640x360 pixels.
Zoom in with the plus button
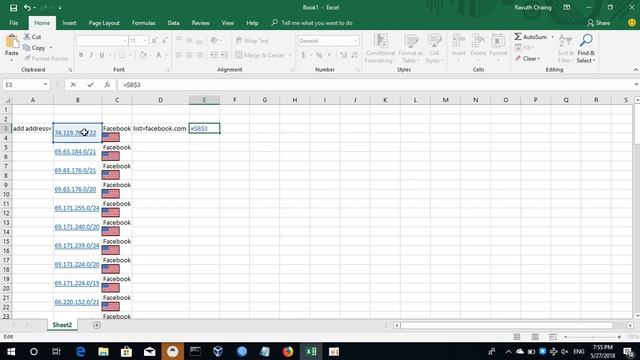click(x=619, y=337)
